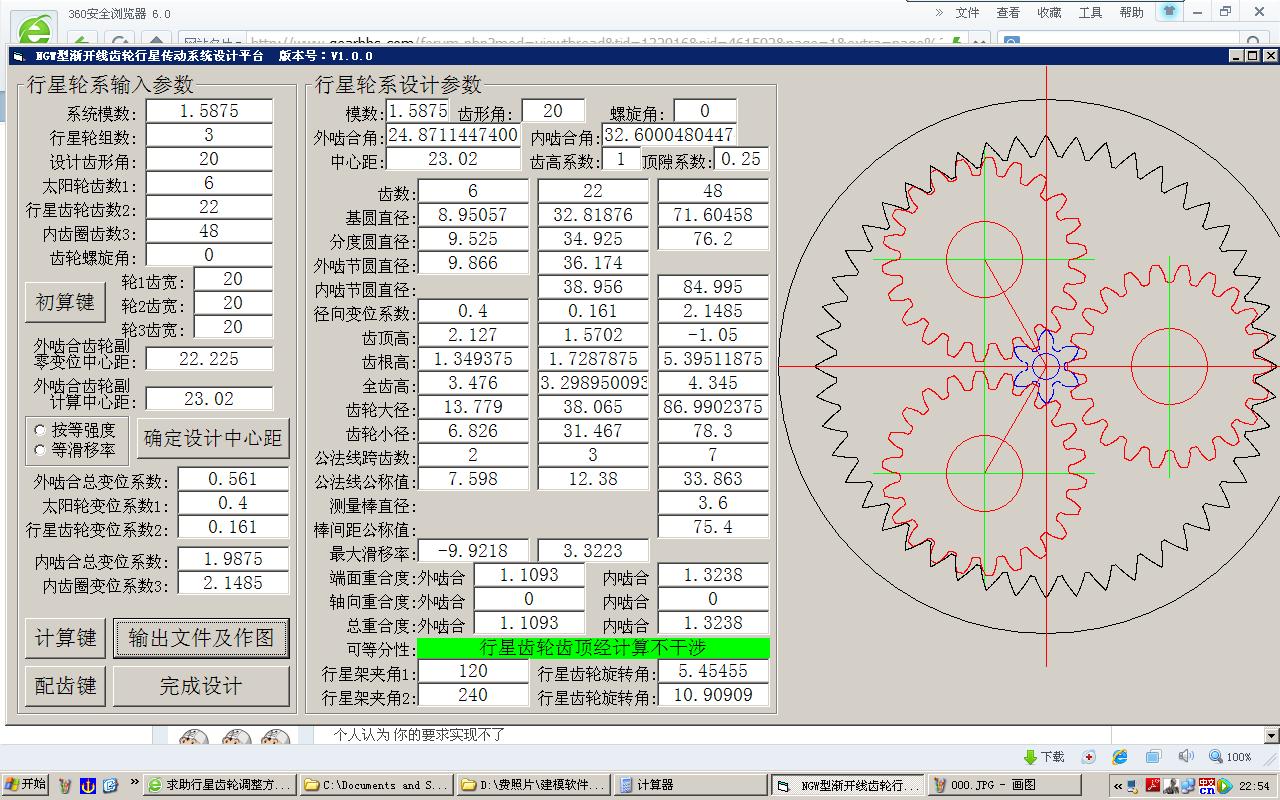This screenshot has width=1280, height=800.
Task: Select the 按等强度 radio option
Action: pos(75,430)
